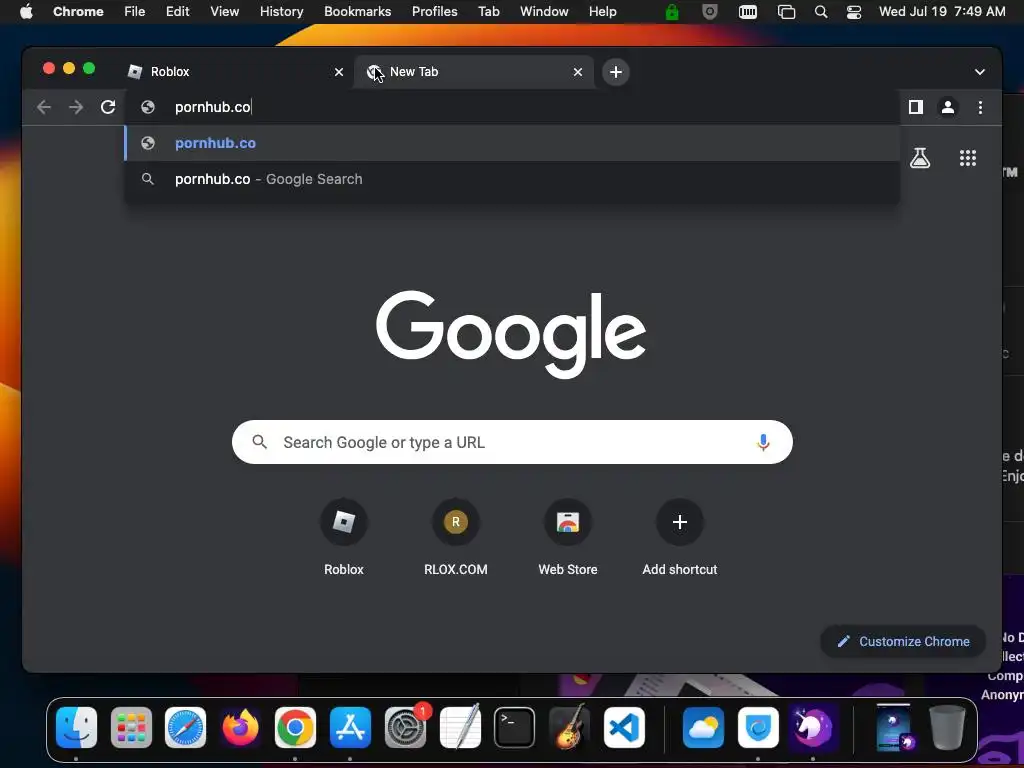Click the Search Google or type a URL box
This screenshot has width=1024, height=768.
[x=512, y=442]
